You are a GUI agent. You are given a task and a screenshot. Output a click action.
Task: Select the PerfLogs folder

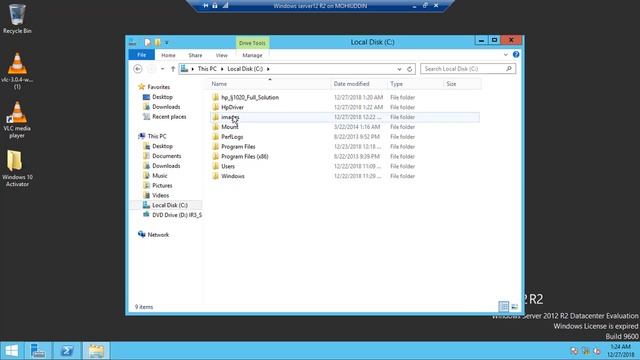232,137
